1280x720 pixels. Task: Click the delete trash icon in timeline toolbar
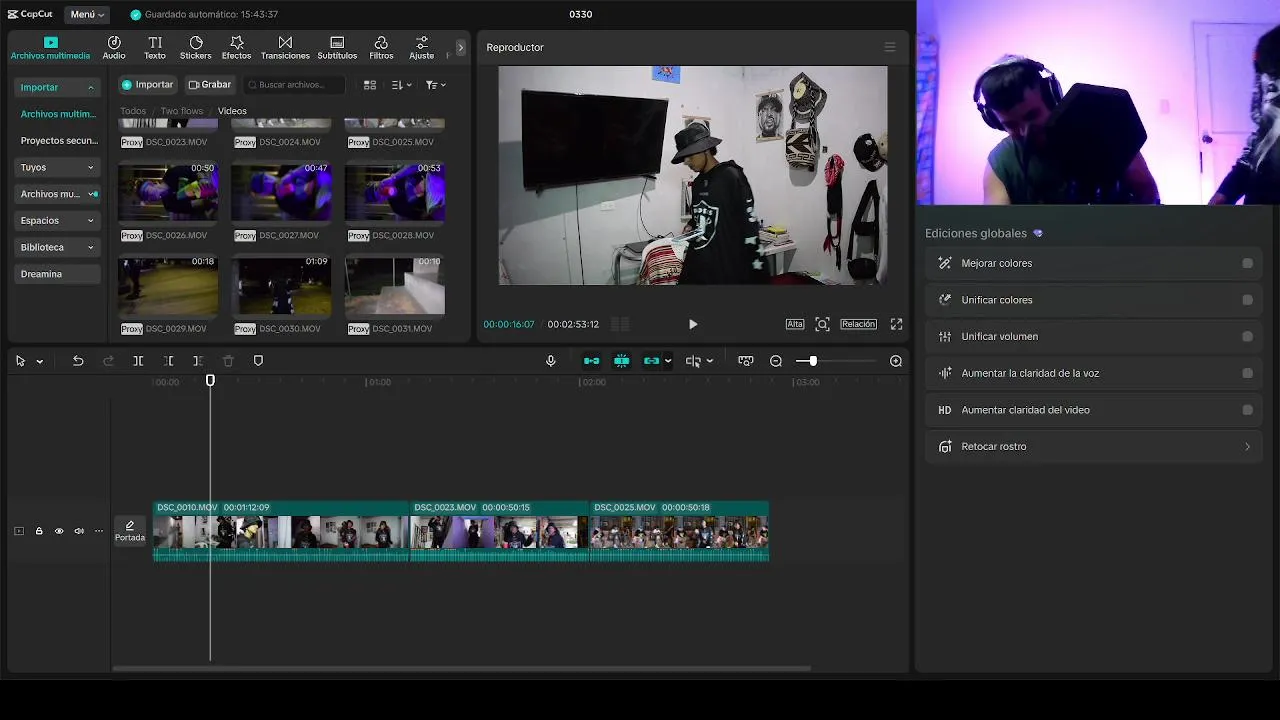click(x=228, y=361)
